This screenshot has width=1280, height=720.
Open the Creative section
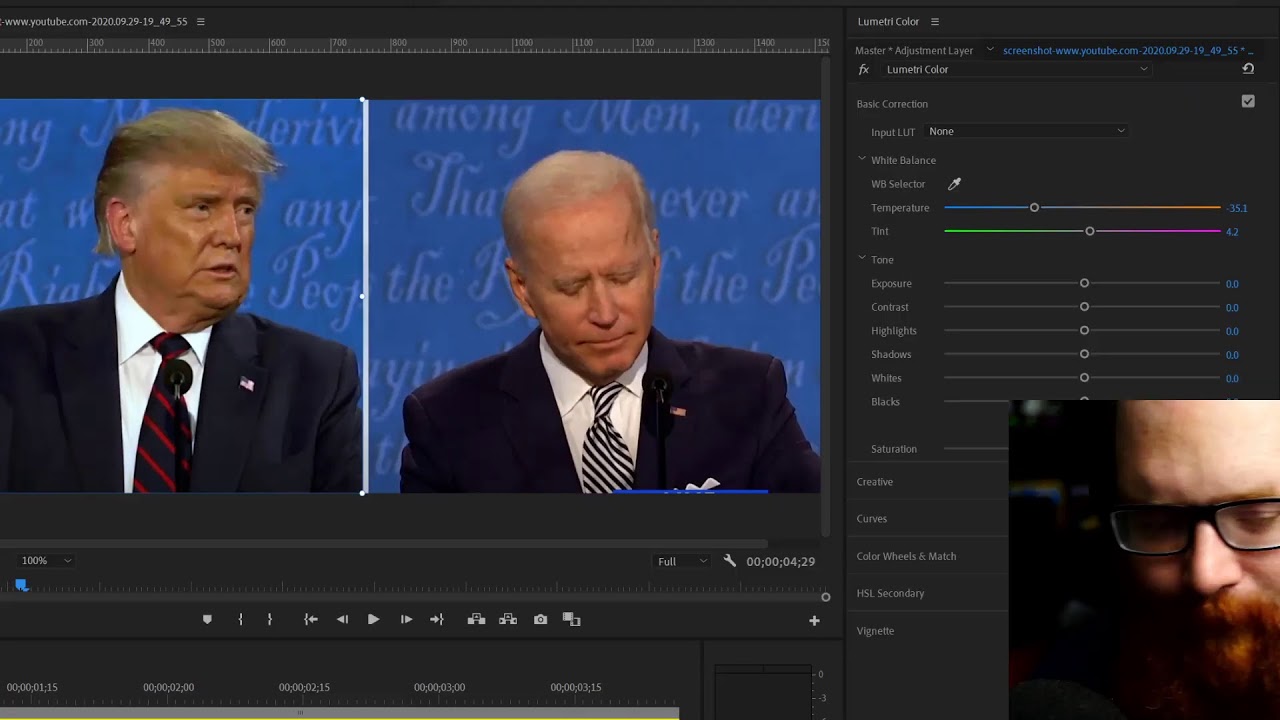875,482
